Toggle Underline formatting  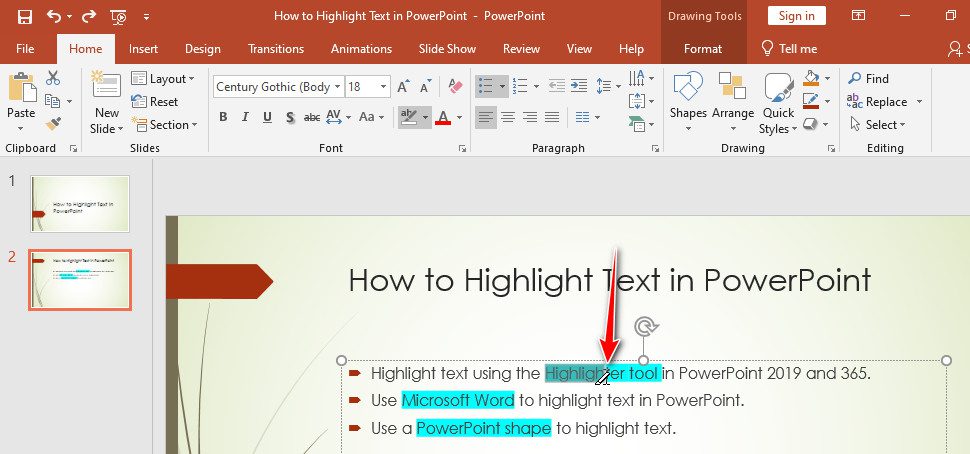point(267,117)
